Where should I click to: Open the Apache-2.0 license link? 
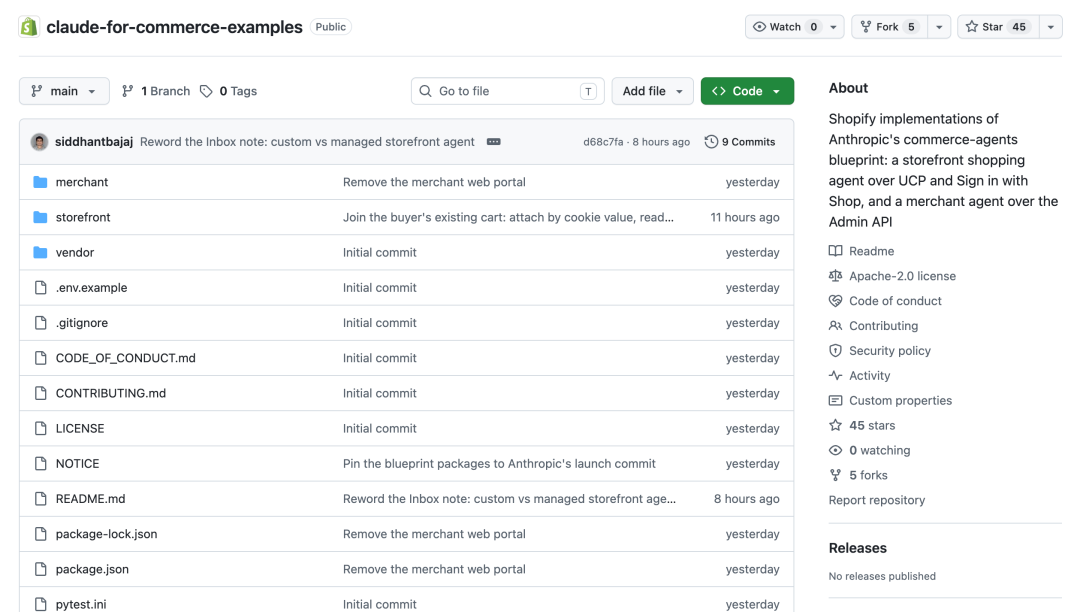[902, 275]
